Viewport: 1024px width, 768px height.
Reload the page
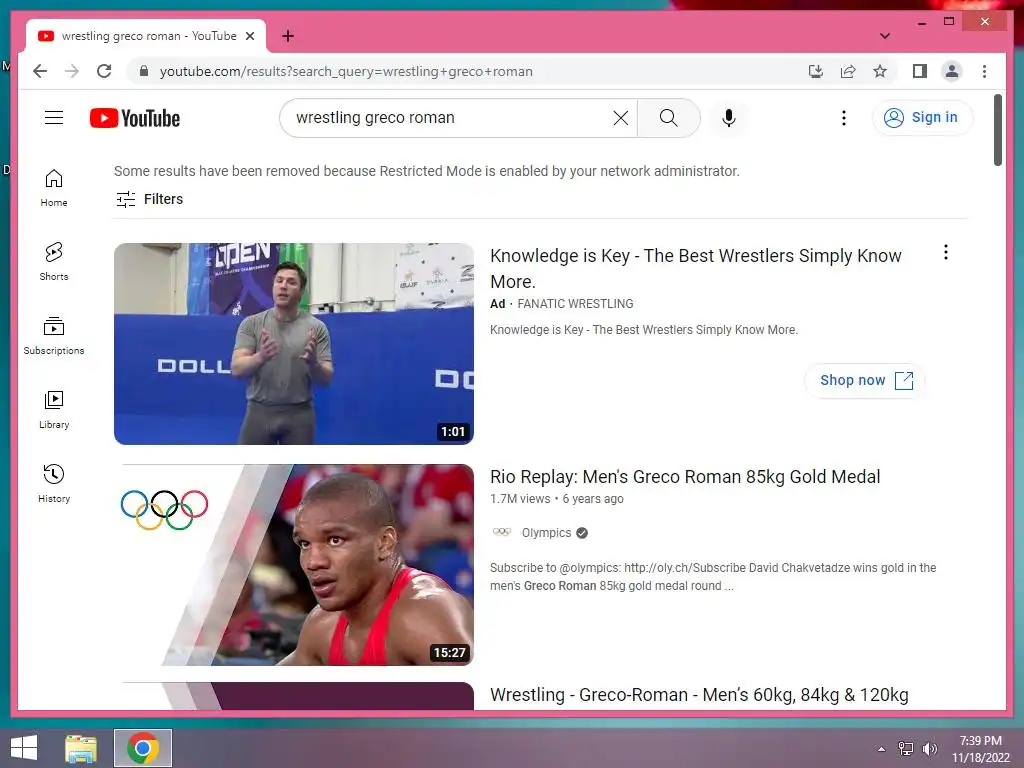pyautogui.click(x=104, y=71)
